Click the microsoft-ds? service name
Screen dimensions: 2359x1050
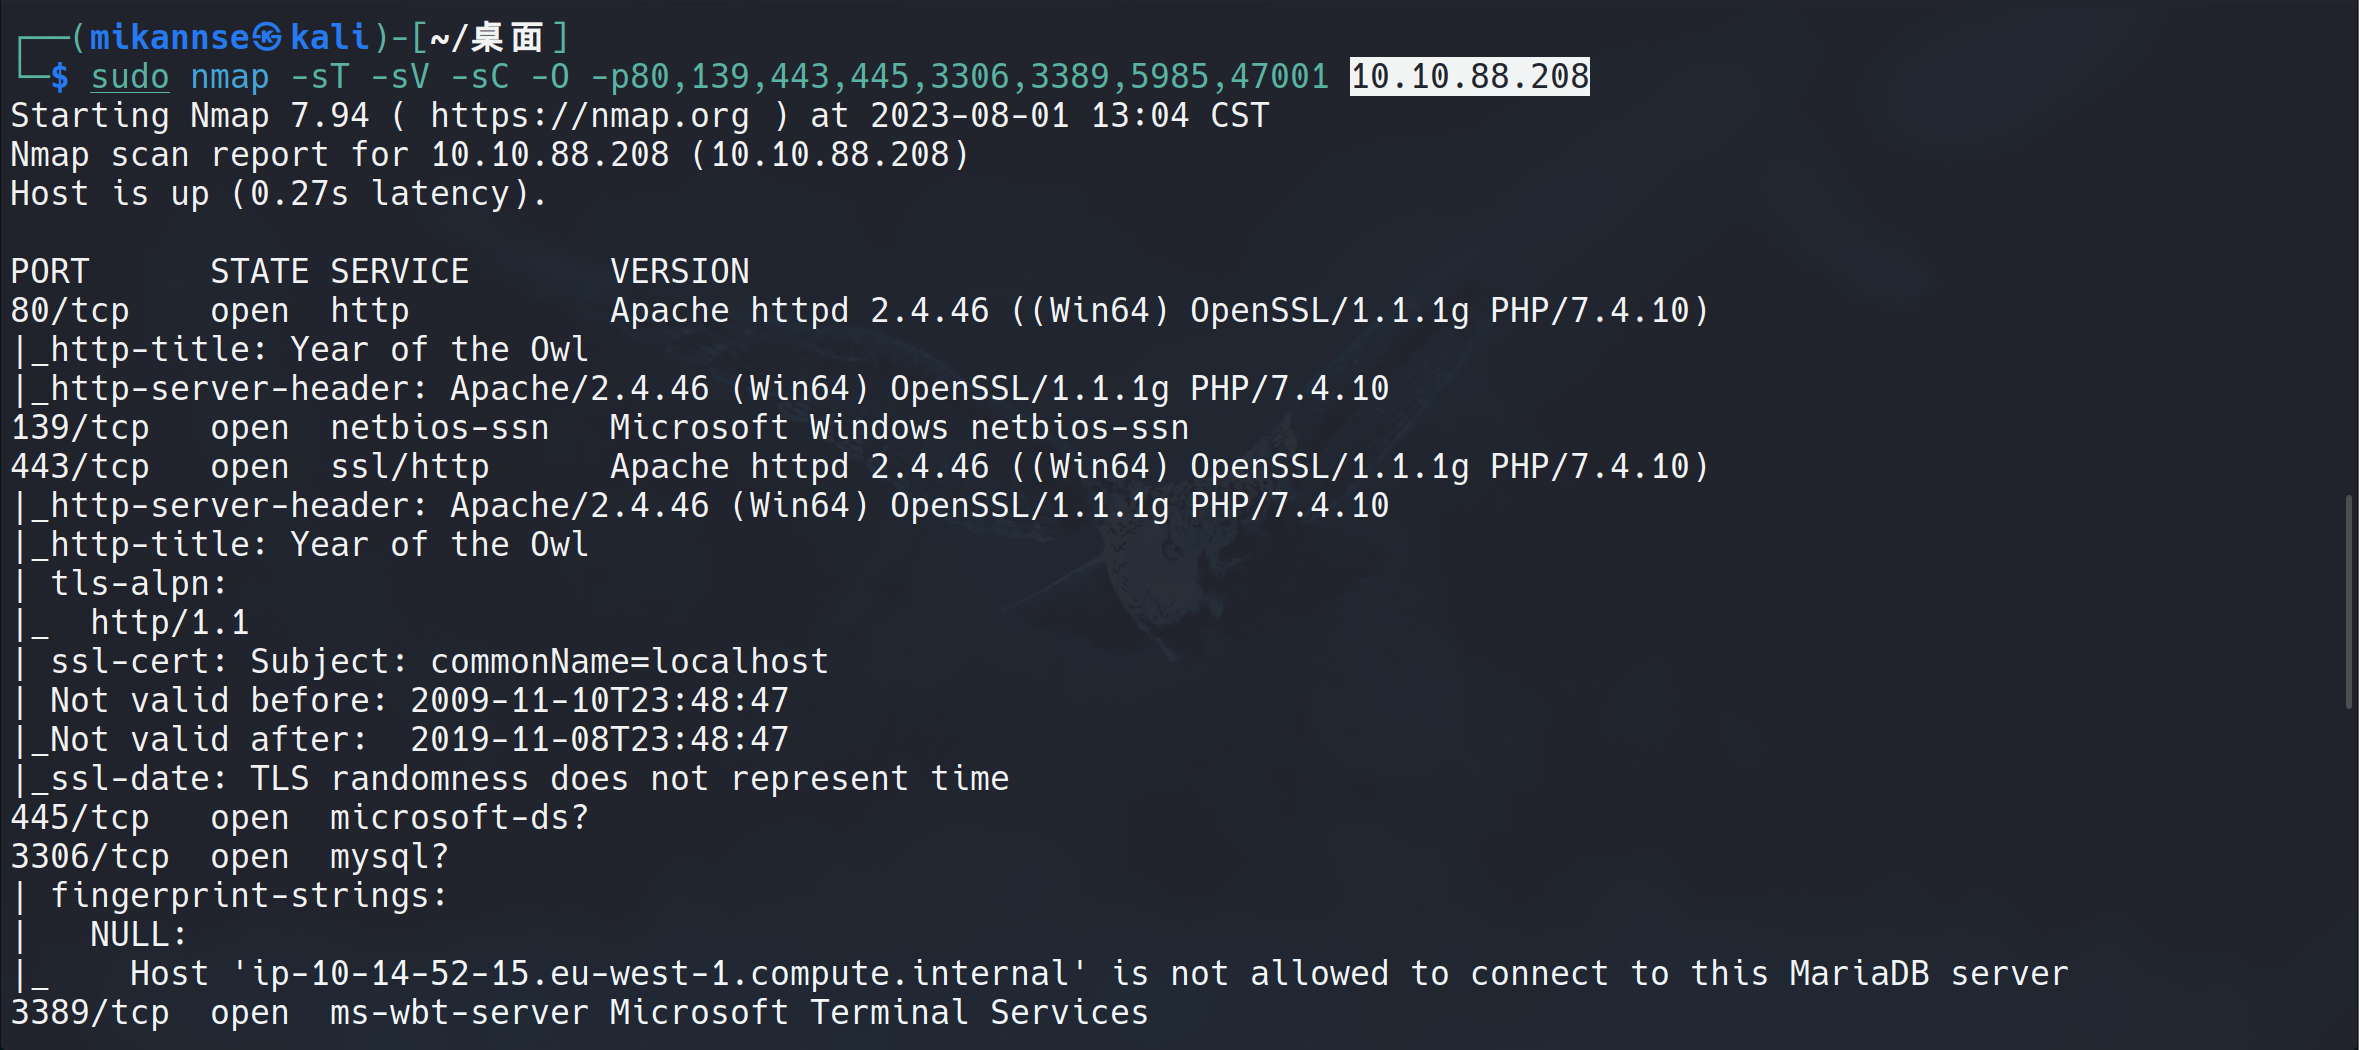pyautogui.click(x=459, y=818)
